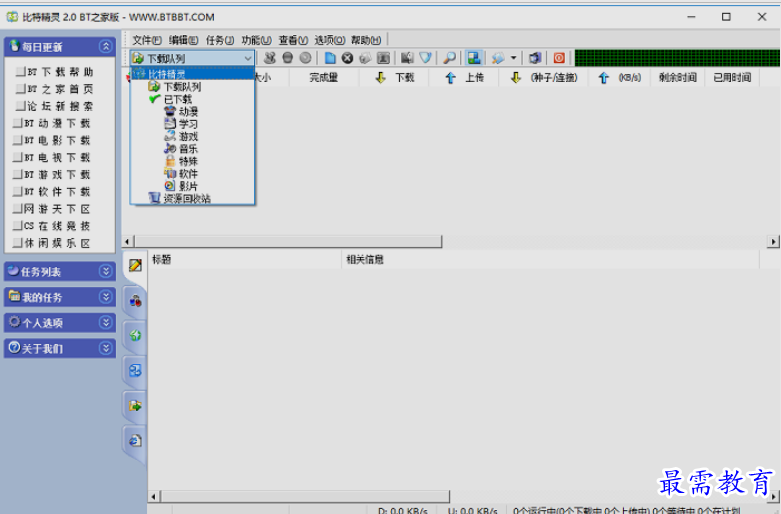781x514 pixels.
Task: Click the blue shield toolbar icon
Action: tap(425, 58)
